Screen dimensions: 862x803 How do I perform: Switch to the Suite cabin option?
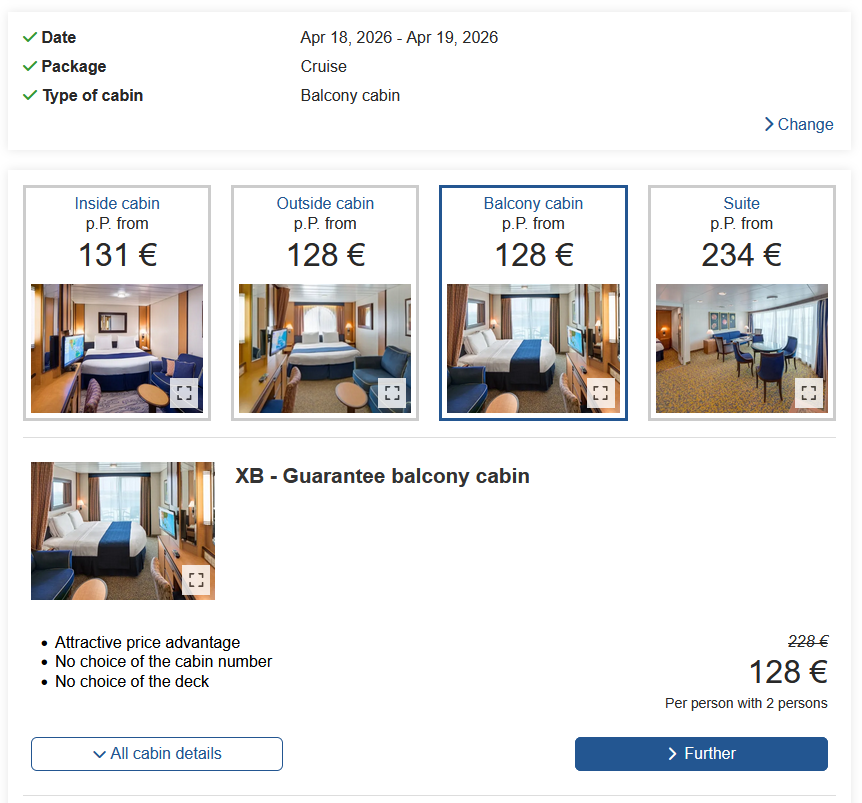pyautogui.click(x=741, y=204)
